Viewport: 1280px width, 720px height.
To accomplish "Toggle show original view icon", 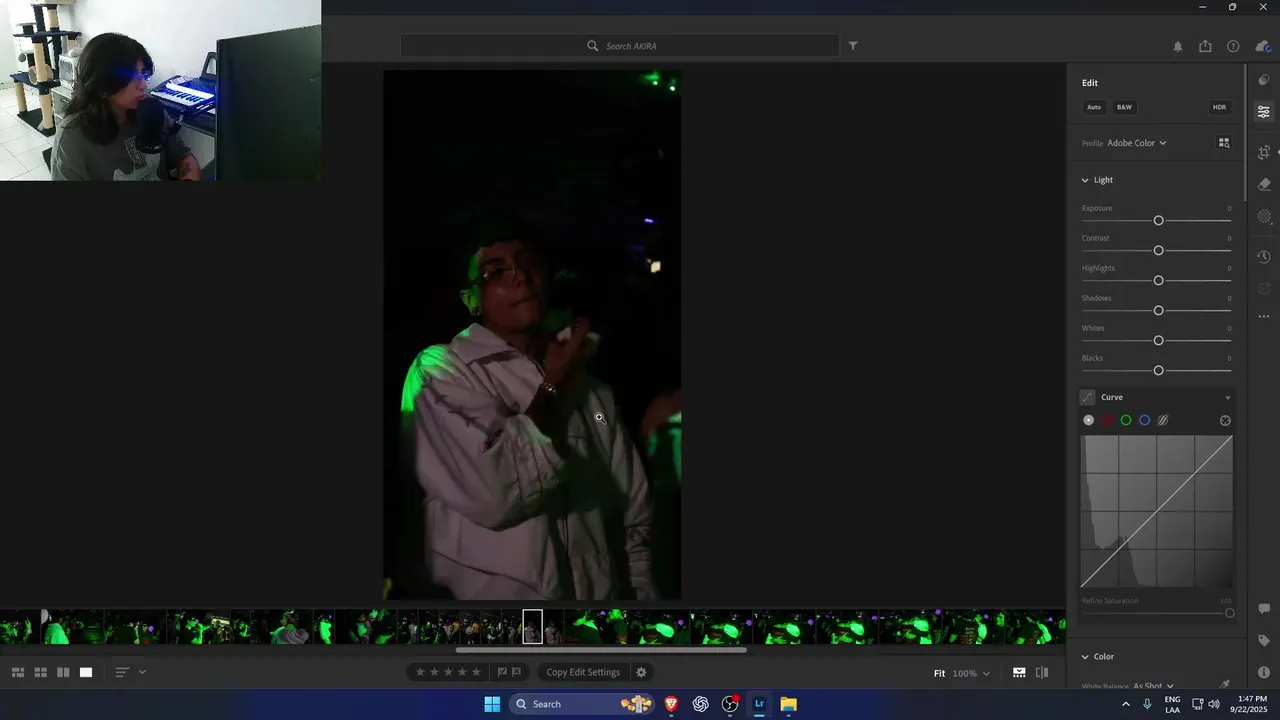I will (1042, 673).
